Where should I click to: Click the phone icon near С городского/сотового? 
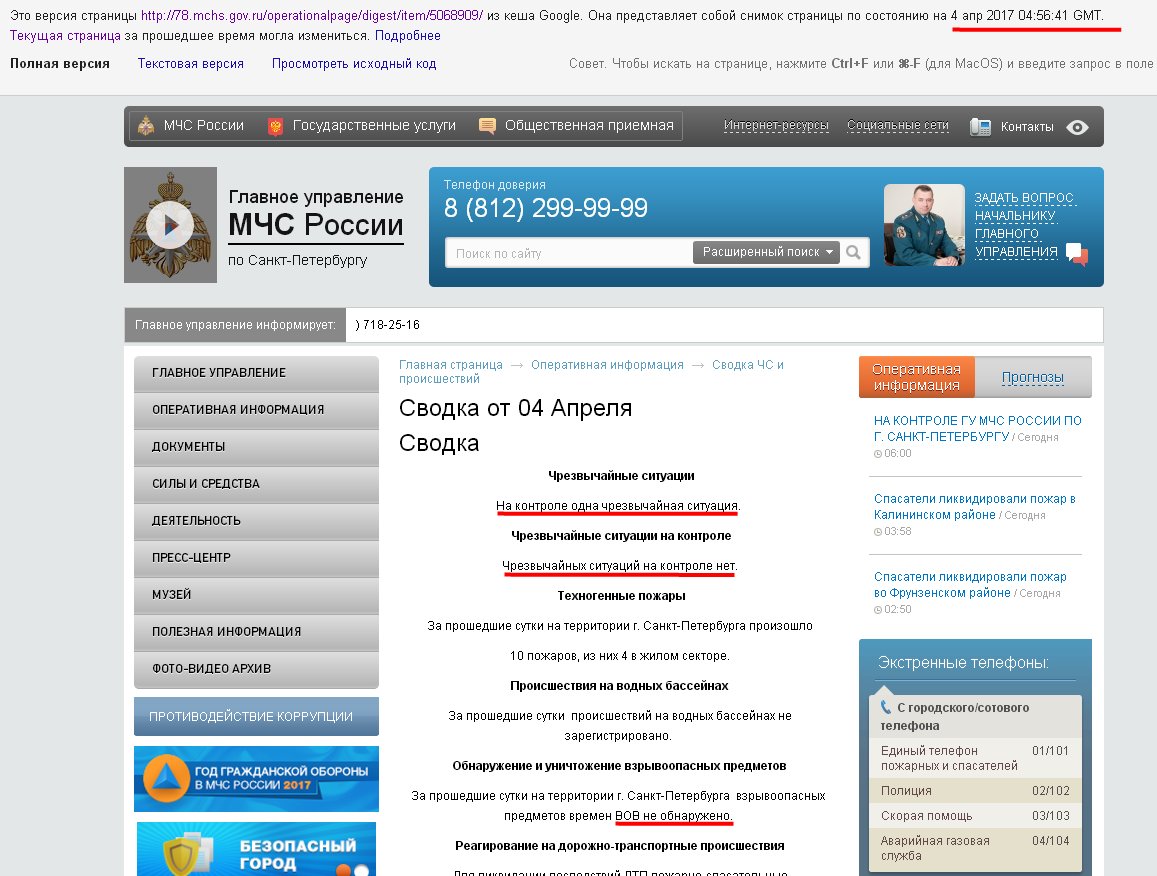point(886,707)
